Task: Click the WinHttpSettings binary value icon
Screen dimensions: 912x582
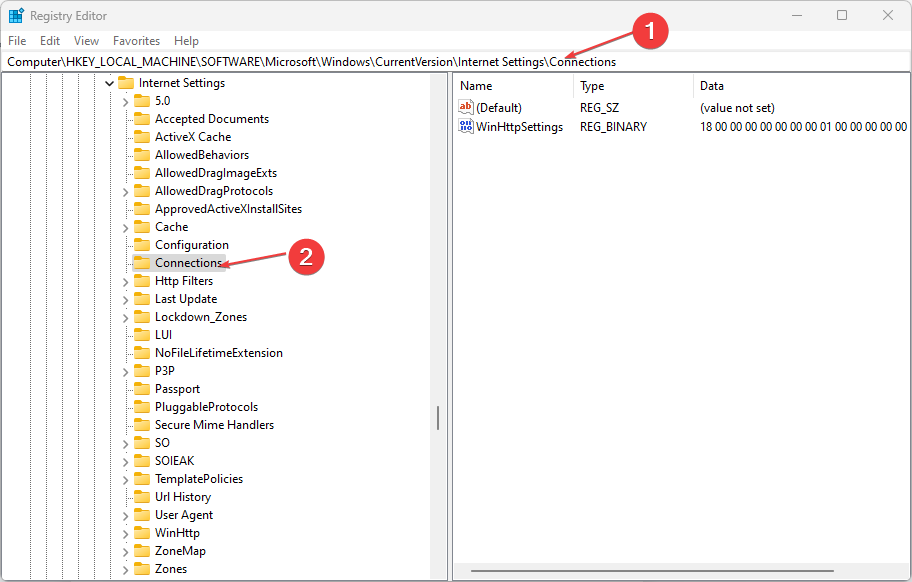Action: tap(466, 126)
